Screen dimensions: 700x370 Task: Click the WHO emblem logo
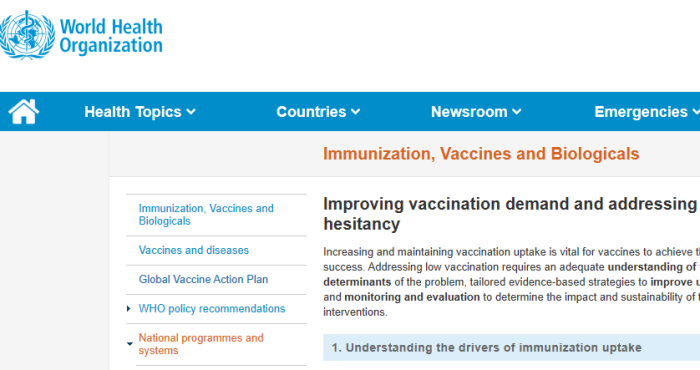[27, 35]
